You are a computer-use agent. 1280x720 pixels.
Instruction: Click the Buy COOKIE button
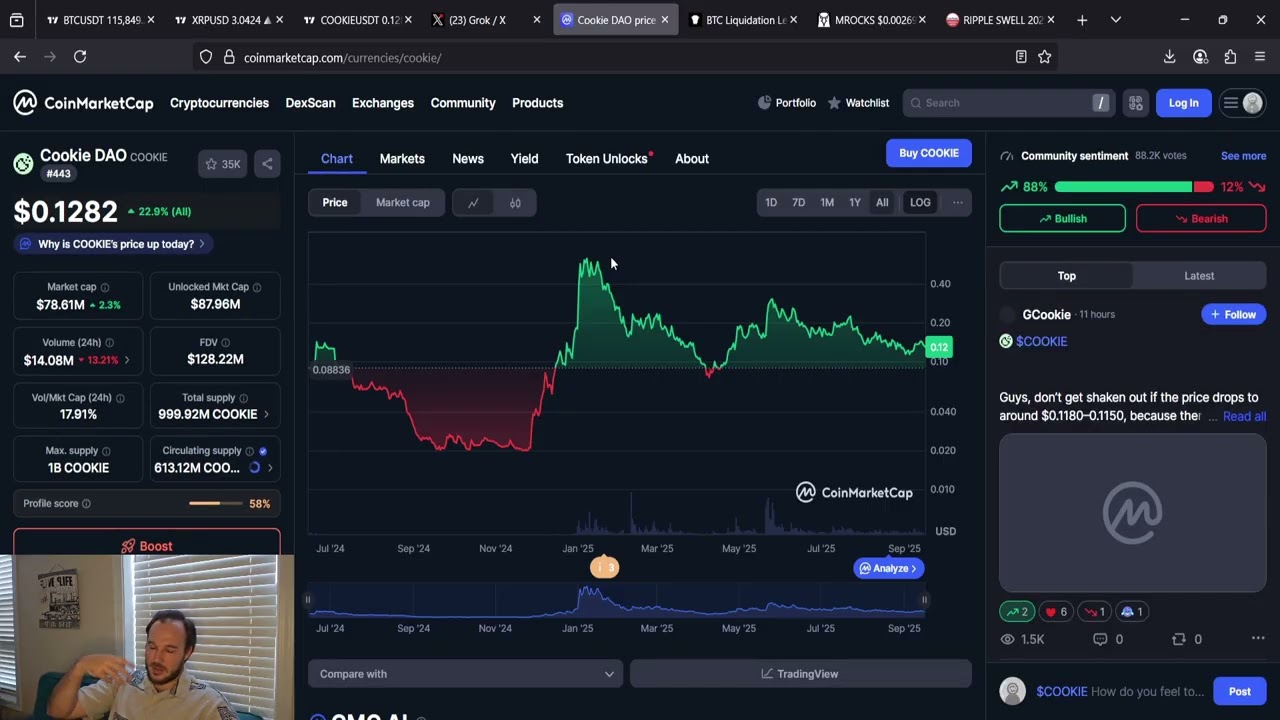click(x=928, y=153)
